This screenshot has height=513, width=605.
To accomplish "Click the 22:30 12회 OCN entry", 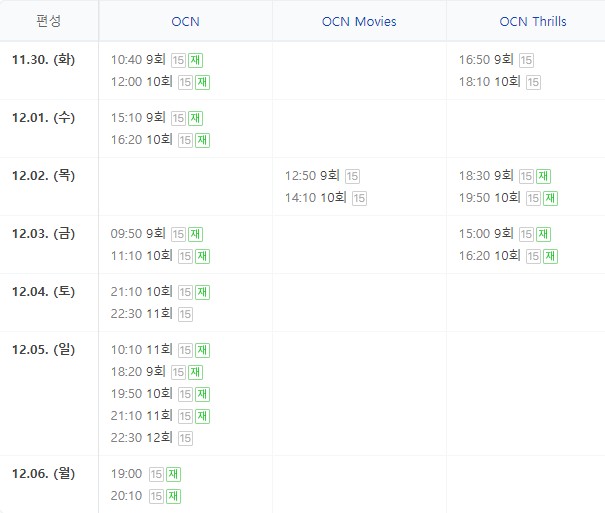I will click(142, 438).
